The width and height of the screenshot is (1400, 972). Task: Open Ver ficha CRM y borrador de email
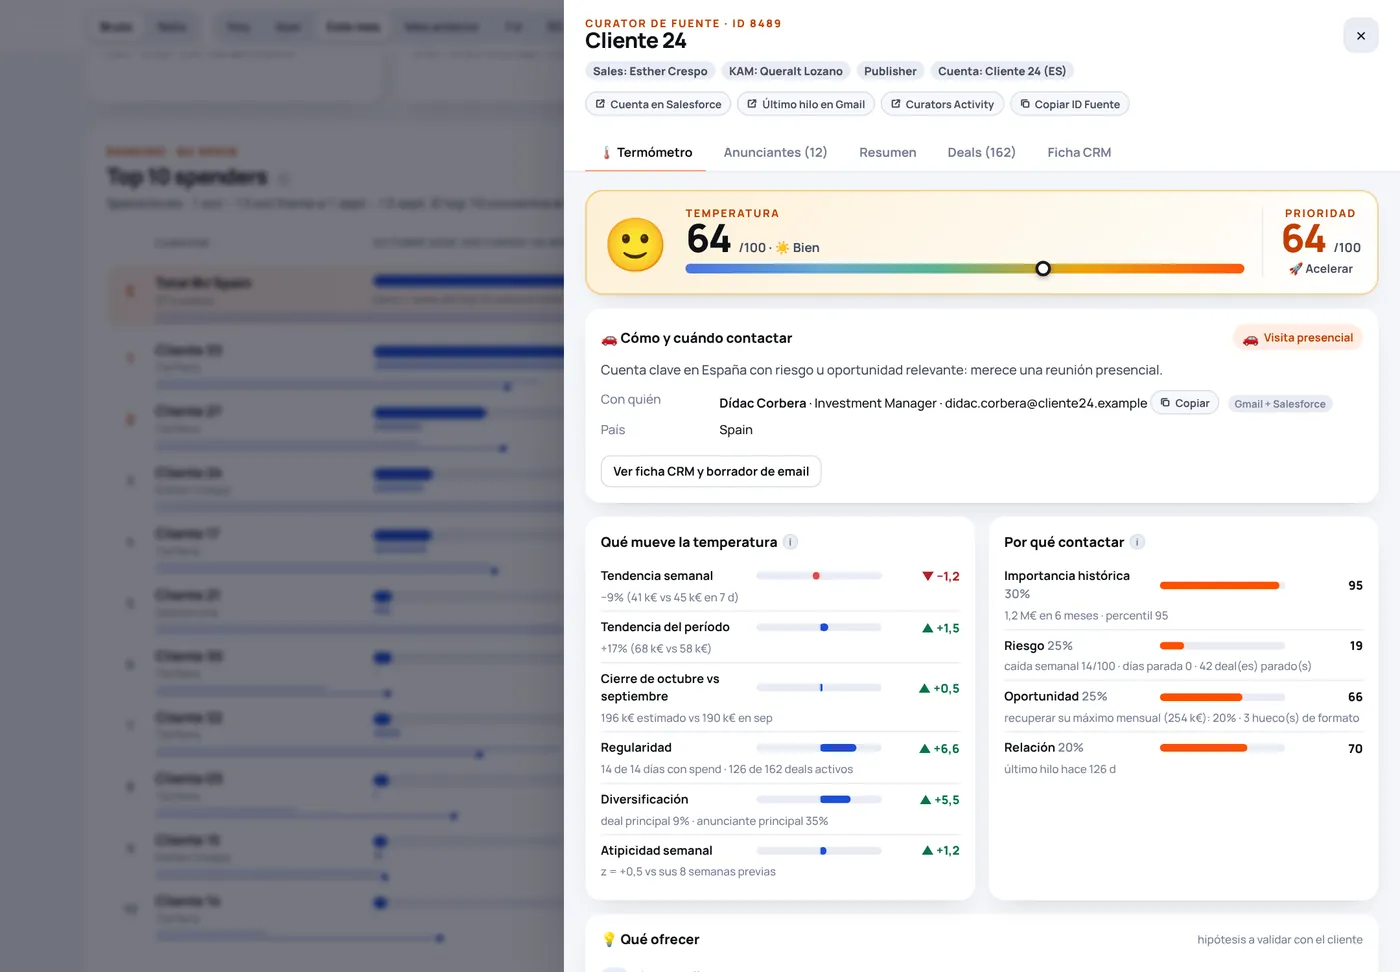click(711, 471)
